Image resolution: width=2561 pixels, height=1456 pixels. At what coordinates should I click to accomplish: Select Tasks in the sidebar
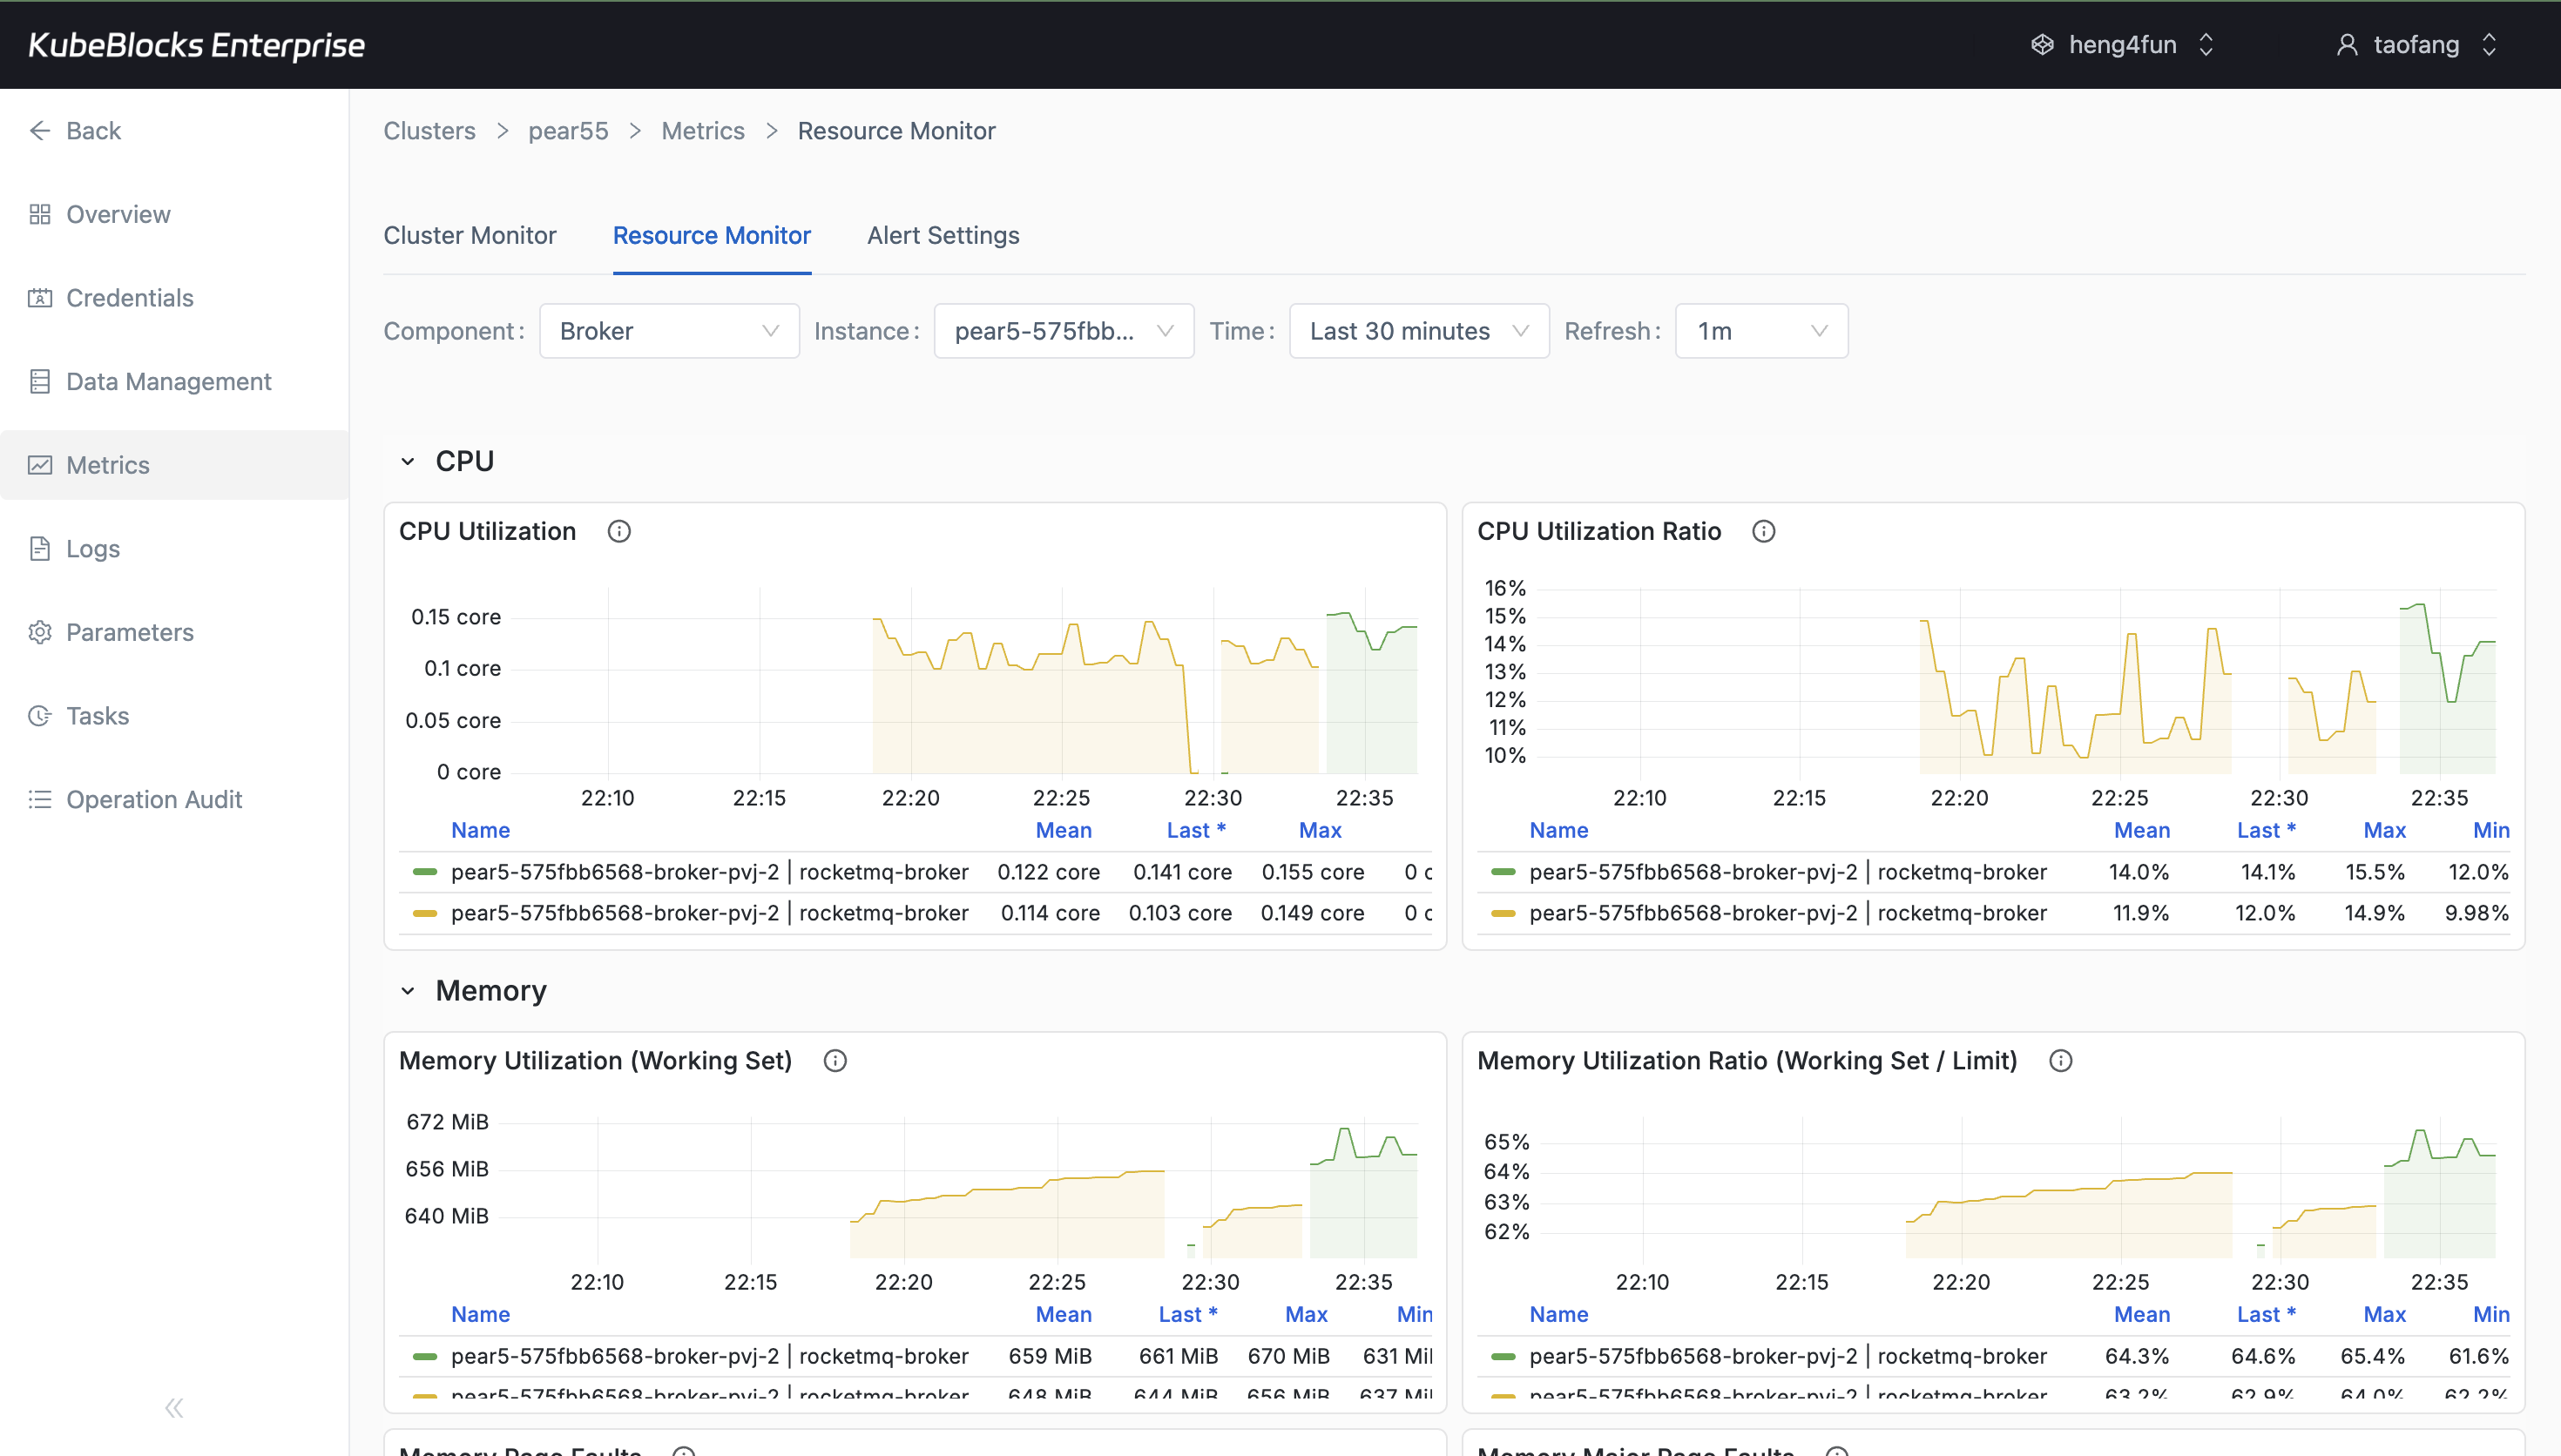97,715
